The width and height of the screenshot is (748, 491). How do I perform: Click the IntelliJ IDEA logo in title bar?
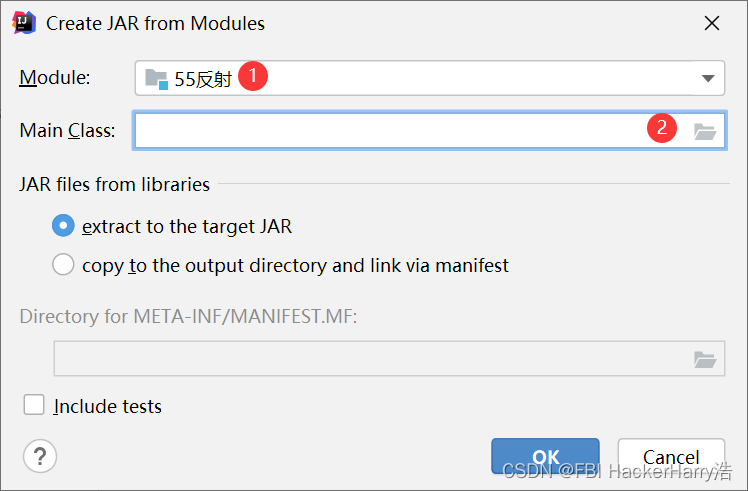(x=24, y=22)
